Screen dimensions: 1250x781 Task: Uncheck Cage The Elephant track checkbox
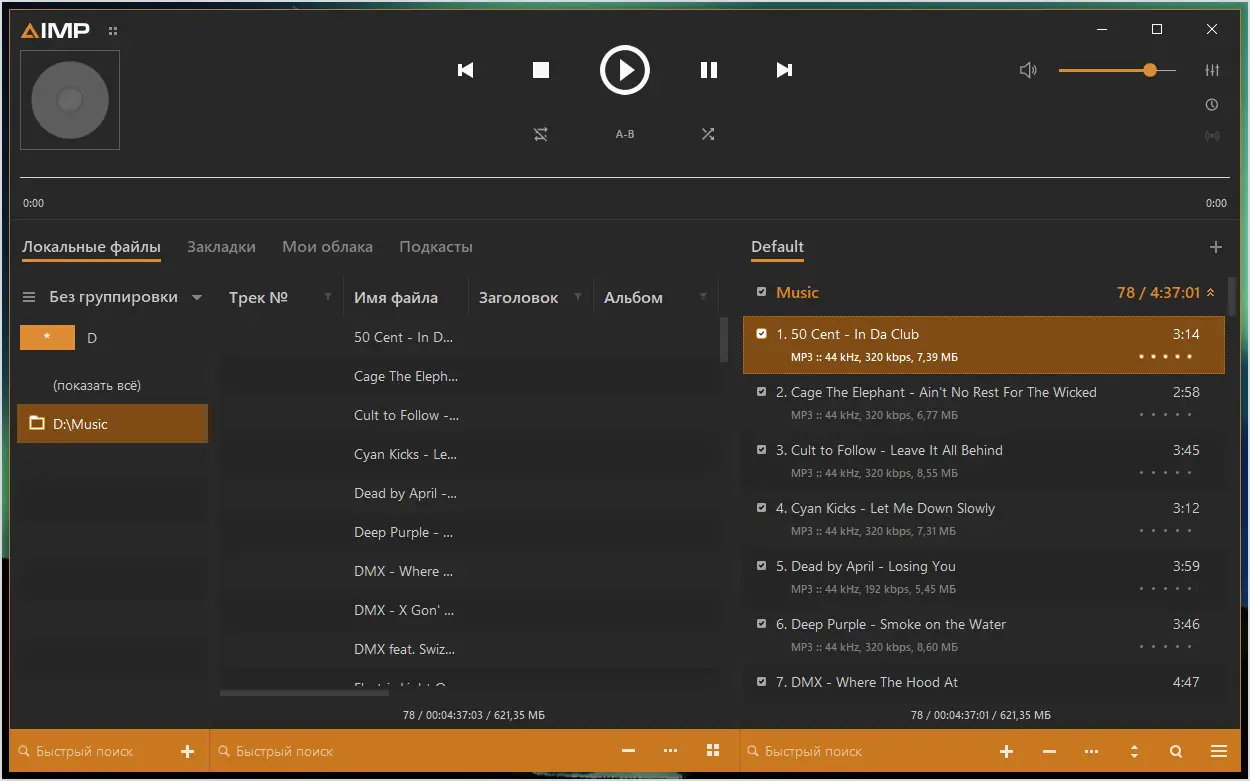[762, 392]
